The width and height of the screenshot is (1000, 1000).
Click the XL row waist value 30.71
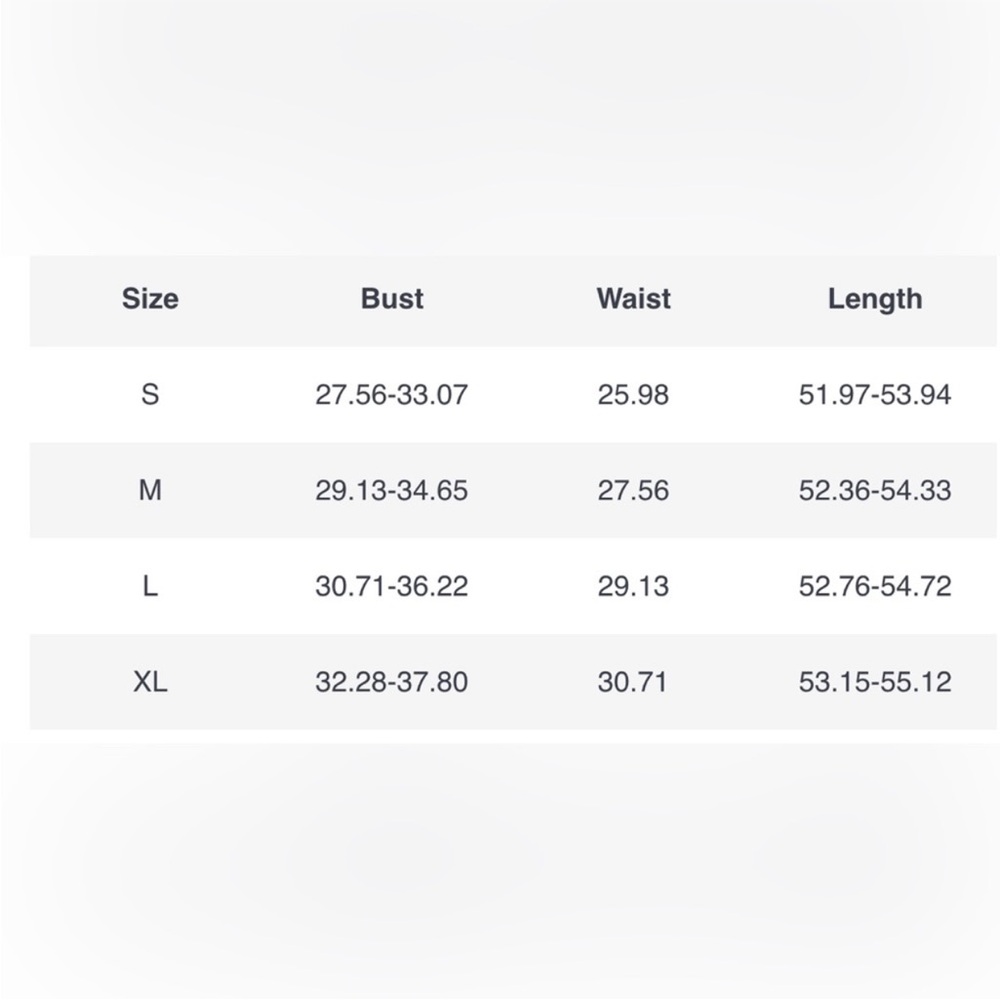pyautogui.click(x=632, y=682)
